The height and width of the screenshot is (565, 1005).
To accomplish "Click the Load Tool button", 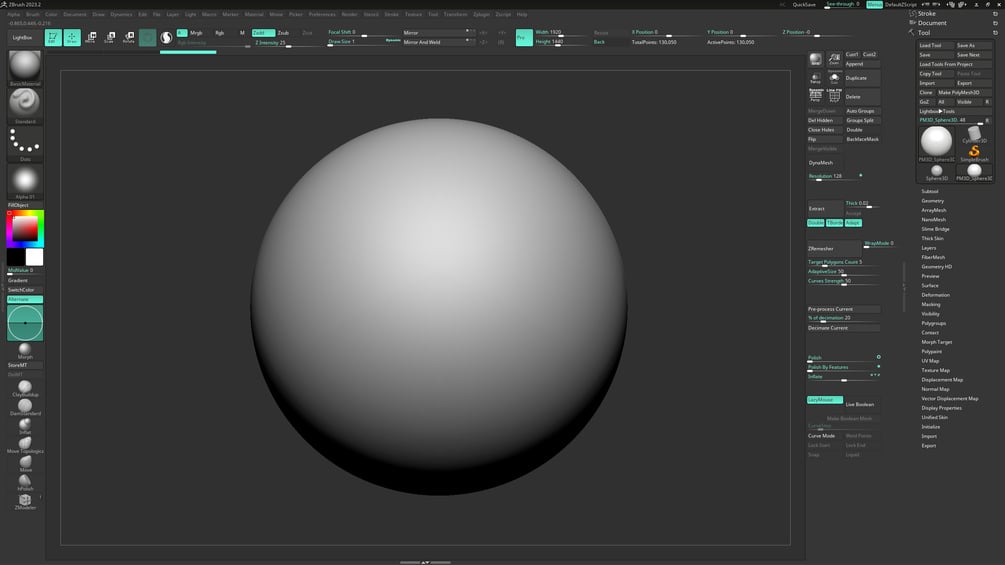I will [935, 45].
